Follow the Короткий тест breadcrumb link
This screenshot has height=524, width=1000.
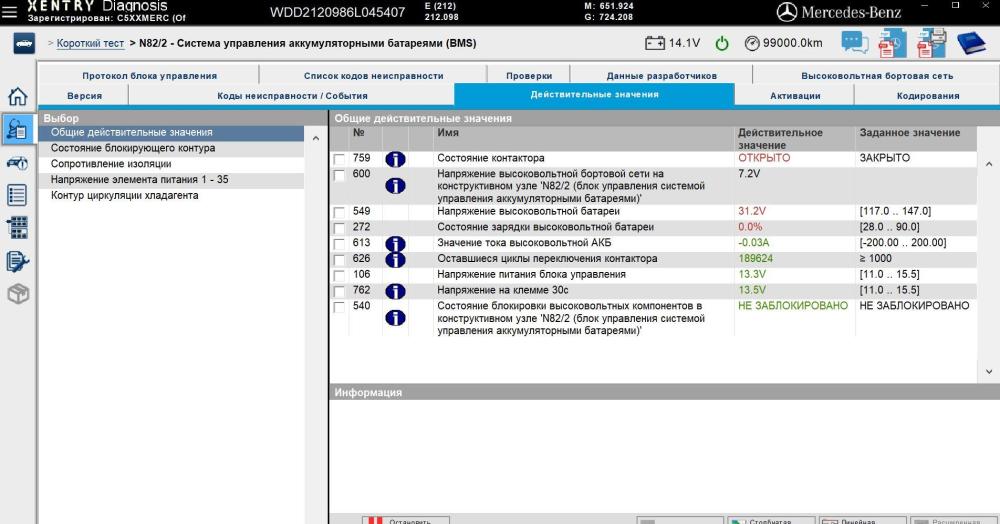90,43
